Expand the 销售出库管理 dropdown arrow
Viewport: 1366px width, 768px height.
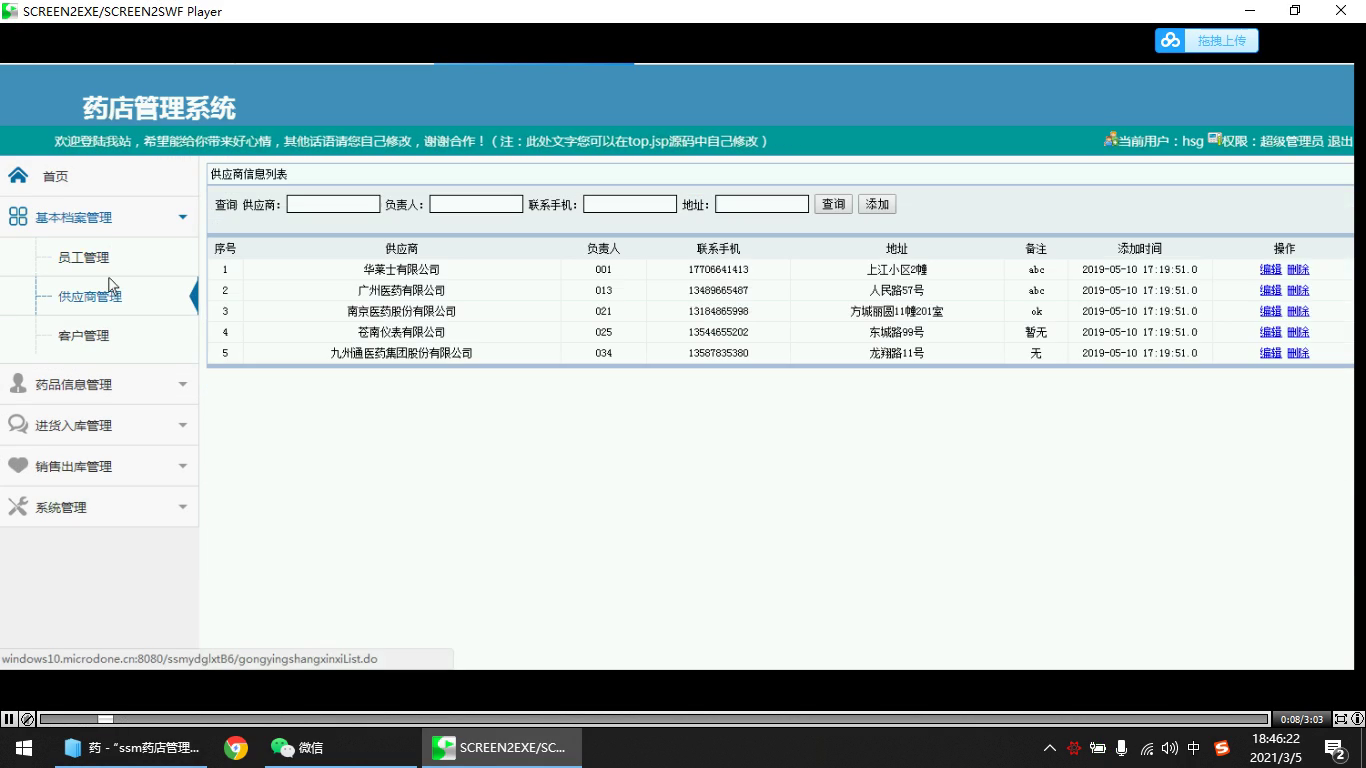pyautogui.click(x=182, y=466)
